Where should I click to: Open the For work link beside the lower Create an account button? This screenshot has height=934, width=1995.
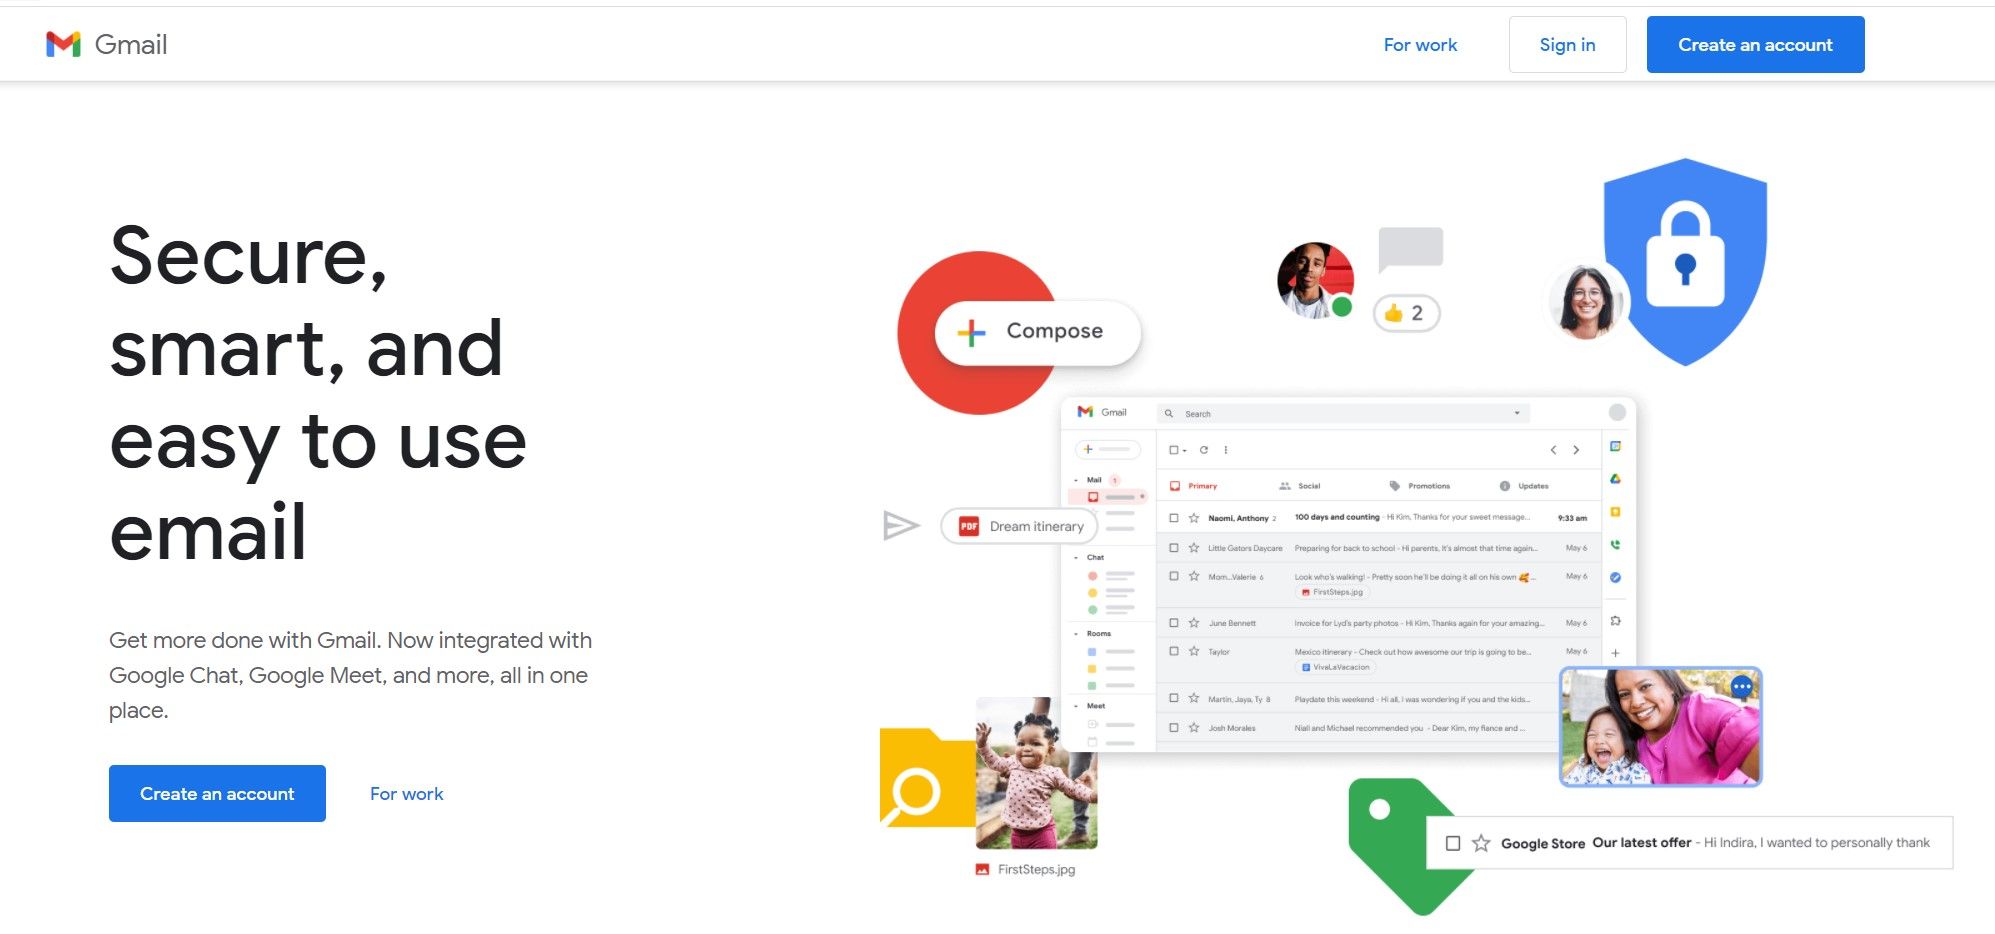(406, 794)
